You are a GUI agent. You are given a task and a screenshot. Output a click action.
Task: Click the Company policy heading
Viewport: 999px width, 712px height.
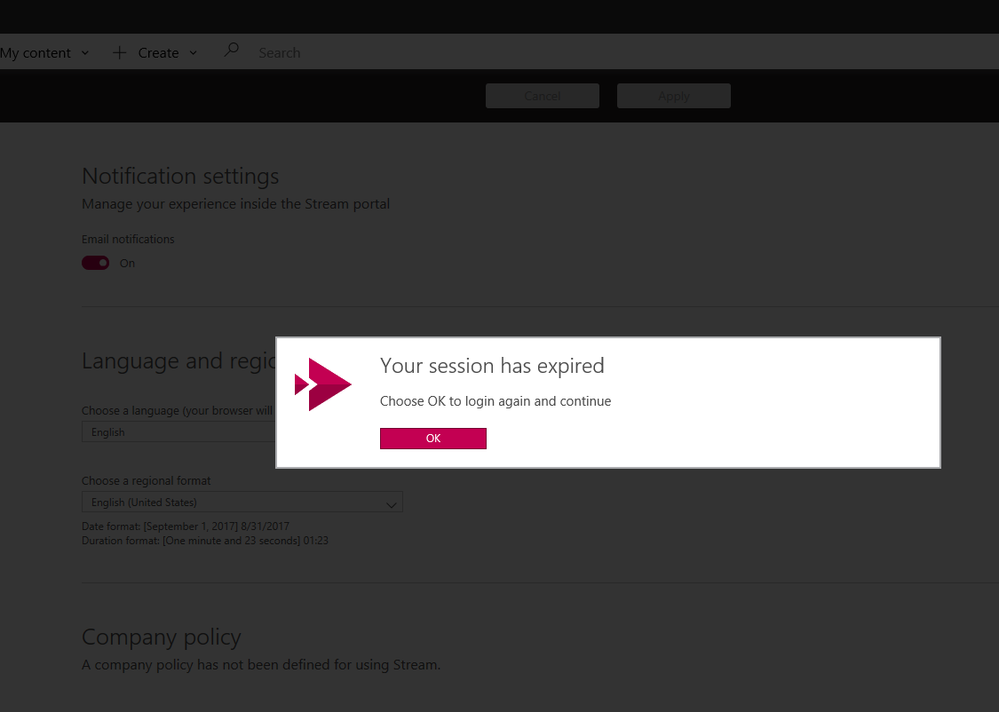161,637
